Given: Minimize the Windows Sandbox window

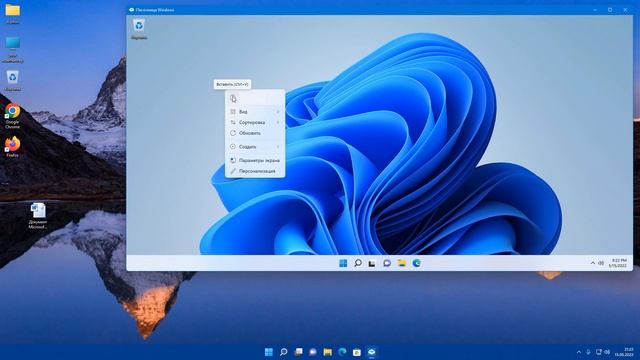Looking at the screenshot, I should point(595,10).
